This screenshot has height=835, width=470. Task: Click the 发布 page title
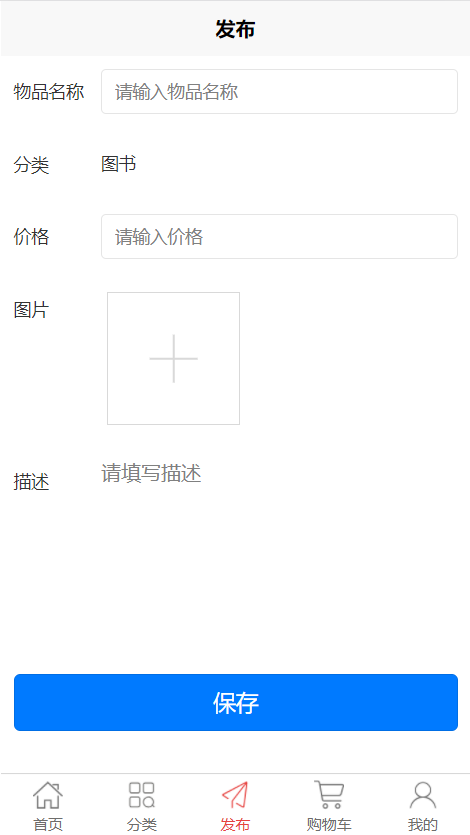pos(235,29)
